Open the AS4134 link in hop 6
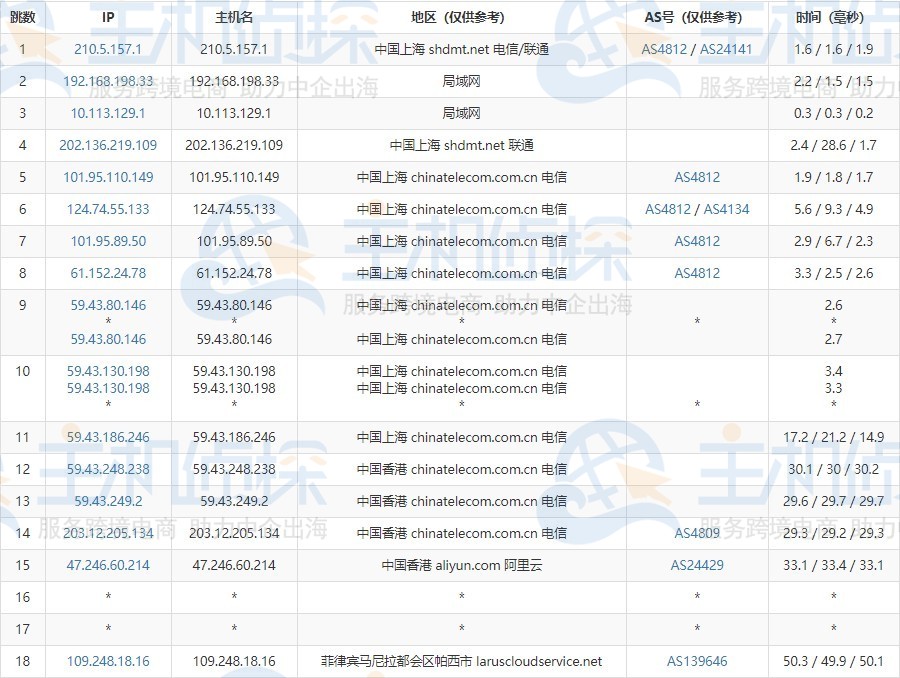The image size is (900, 678). [x=726, y=210]
